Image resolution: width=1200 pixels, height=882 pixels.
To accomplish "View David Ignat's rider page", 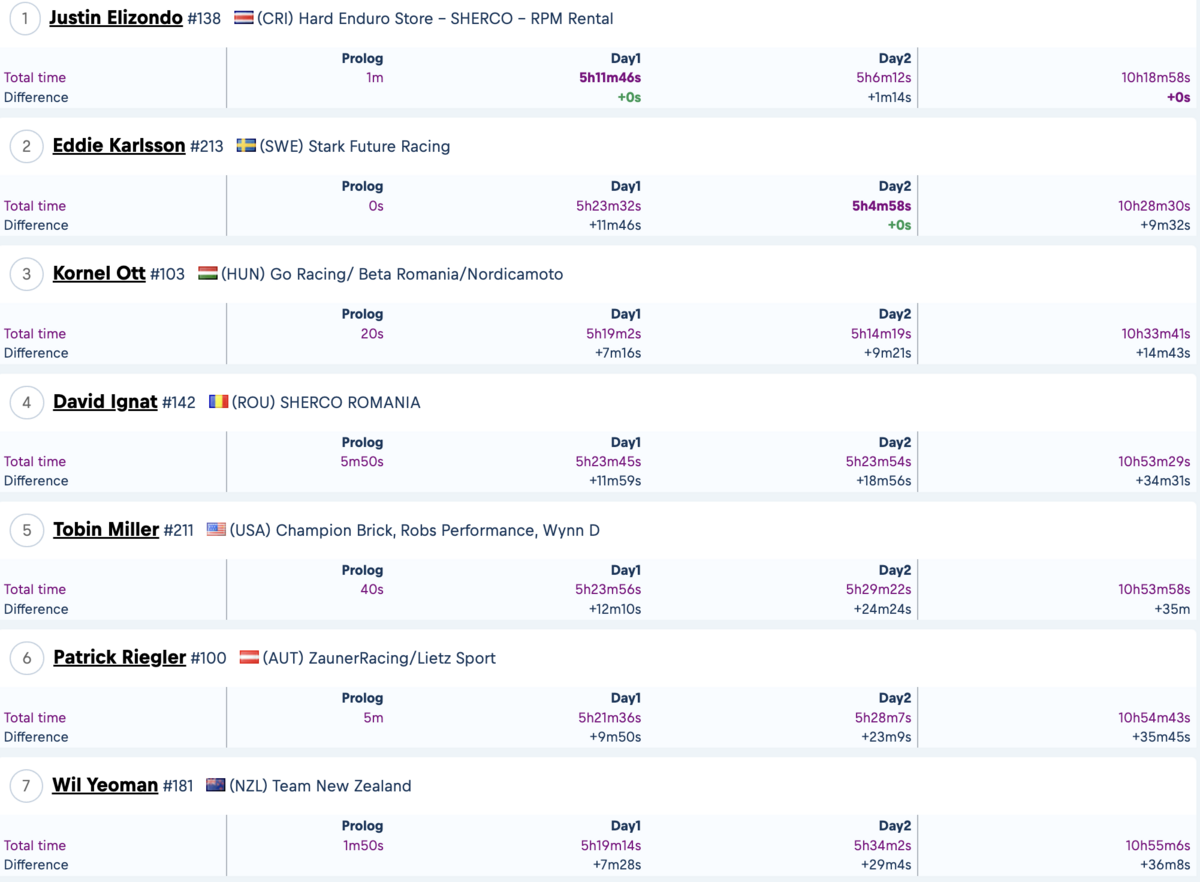I will coord(105,402).
